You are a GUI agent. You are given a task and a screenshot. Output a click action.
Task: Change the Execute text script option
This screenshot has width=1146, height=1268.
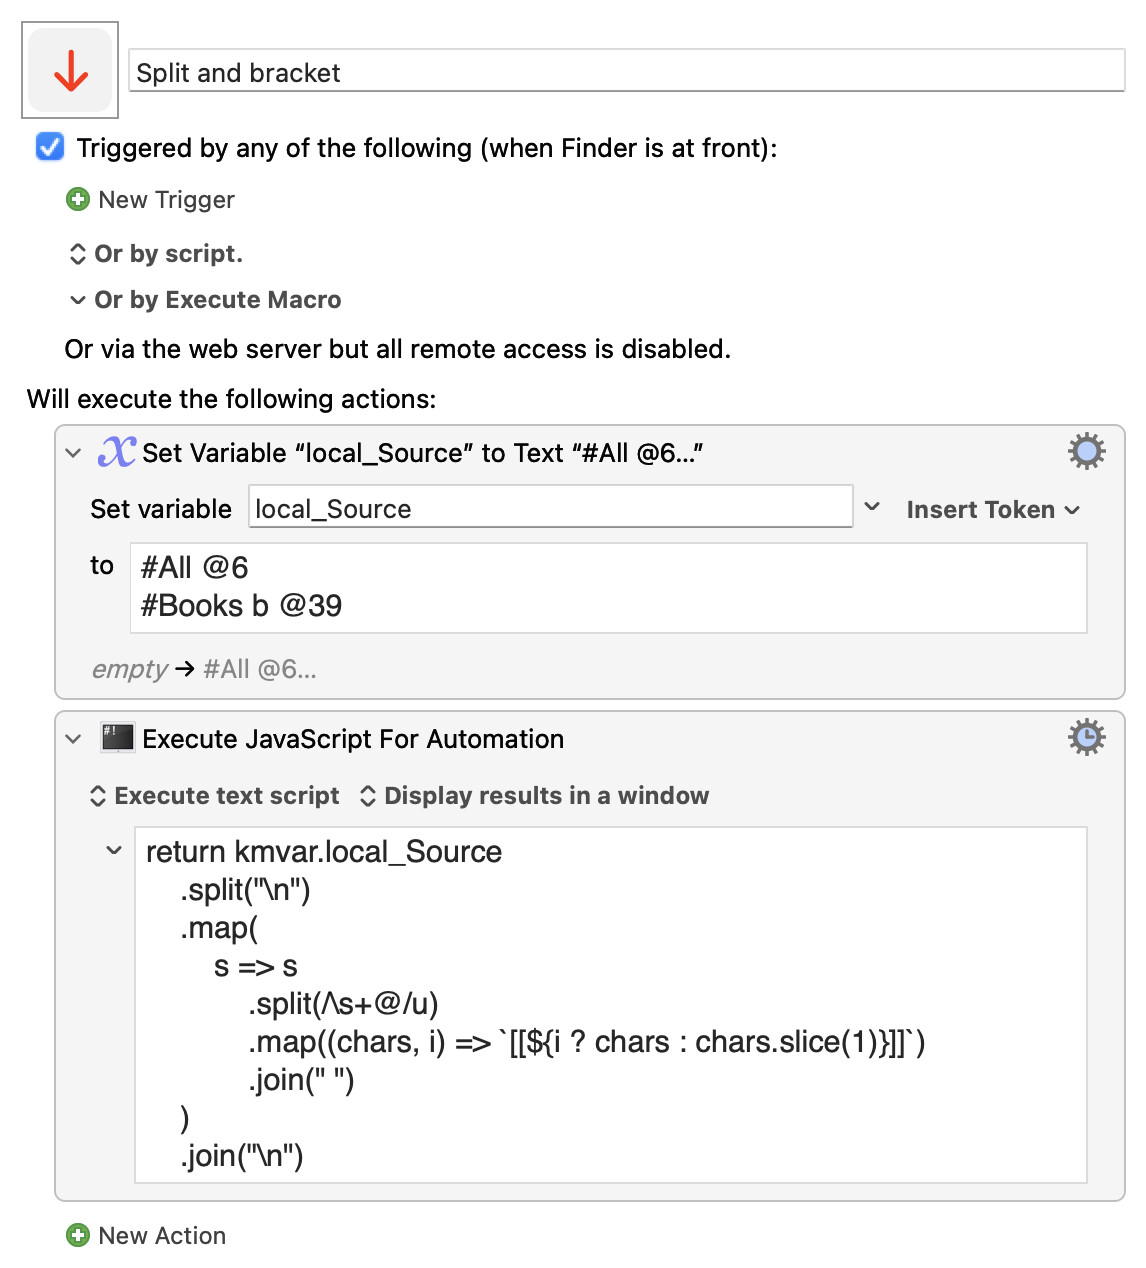[x=215, y=796]
